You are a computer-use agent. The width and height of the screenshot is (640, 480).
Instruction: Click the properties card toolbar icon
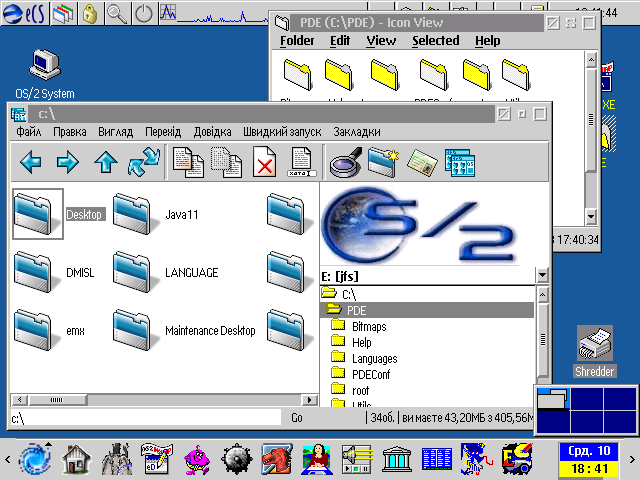click(x=422, y=163)
